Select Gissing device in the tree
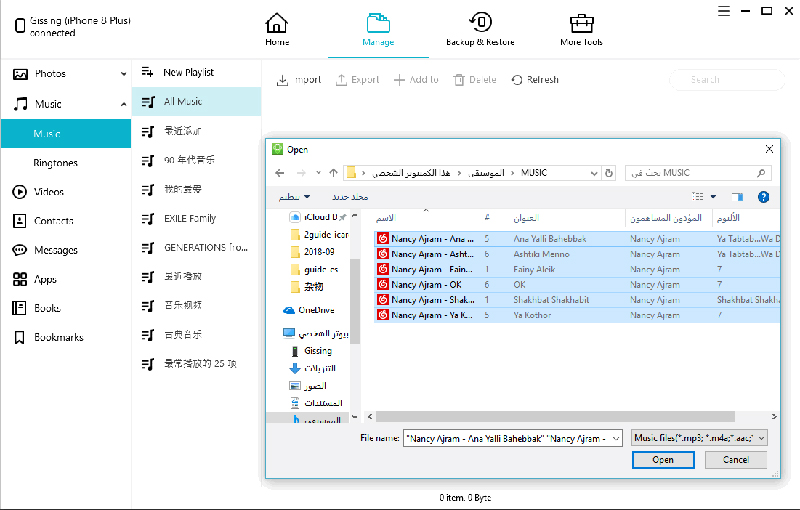Screen dimensions: 800x510 coord(311,351)
